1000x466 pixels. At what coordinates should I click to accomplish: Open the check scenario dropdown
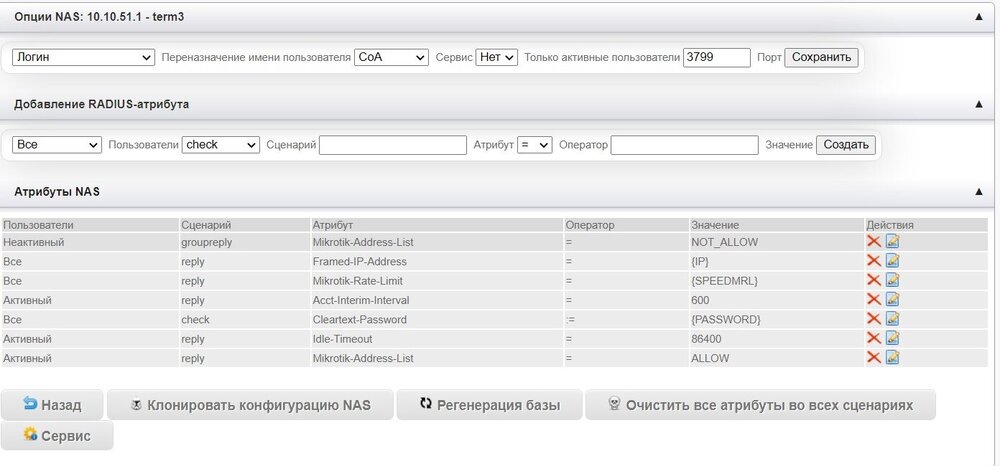click(220, 145)
